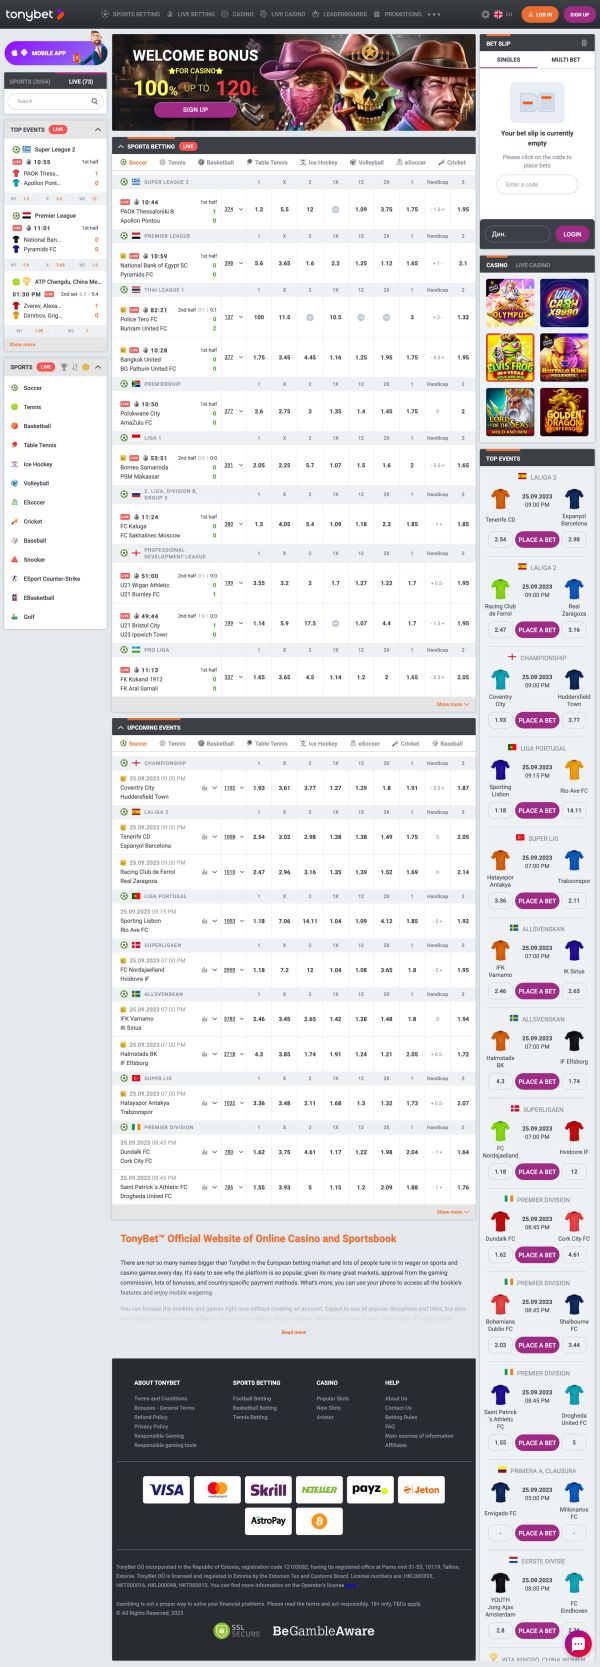This screenshot has width=600, height=1667.
Task: Toggle LIVE badge beside Sports Betting header
Action: 188,146
